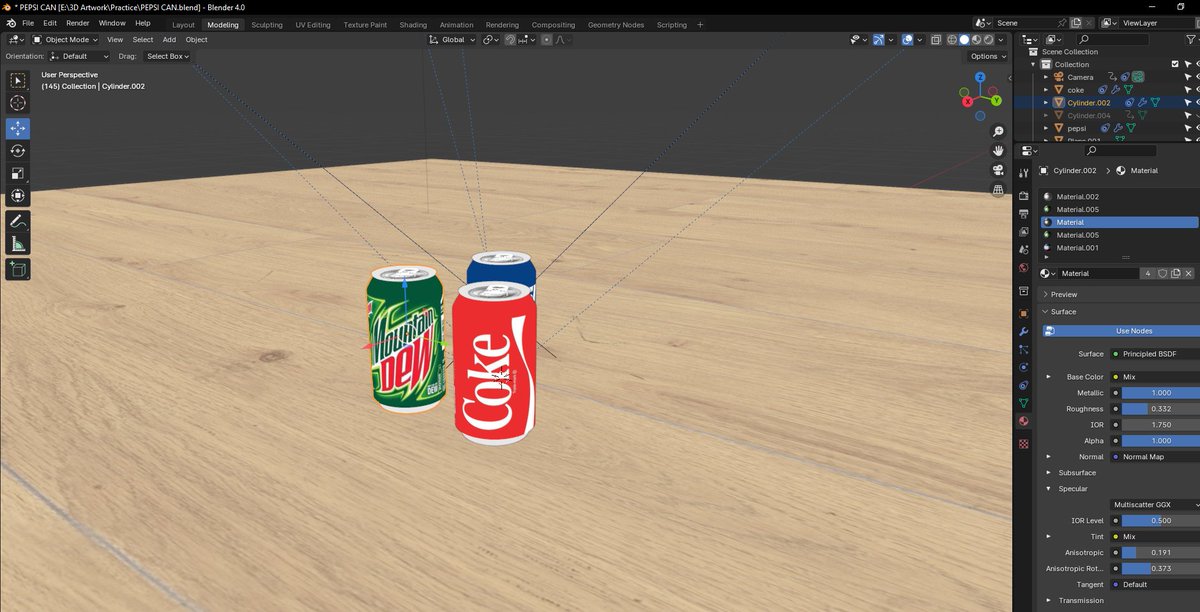
Task: Click the Blender logo menu icon
Action: (10, 23)
